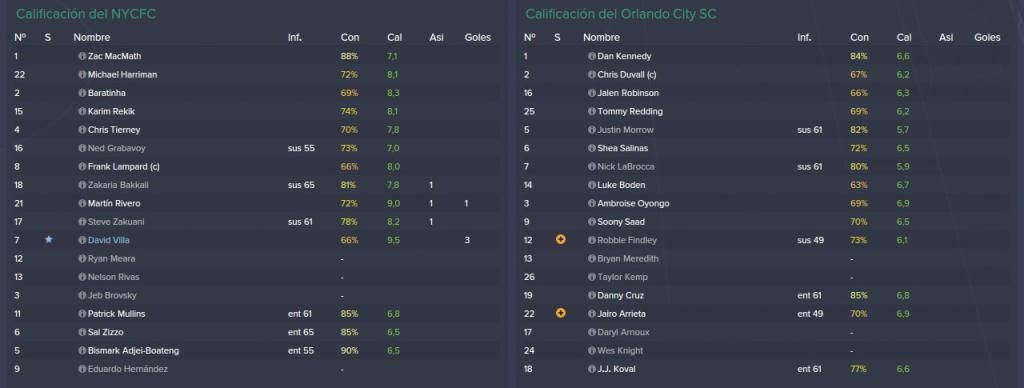Viewport: 1024px width, 388px height.
Task: Open Chris Duvall player name
Action: click(626, 75)
